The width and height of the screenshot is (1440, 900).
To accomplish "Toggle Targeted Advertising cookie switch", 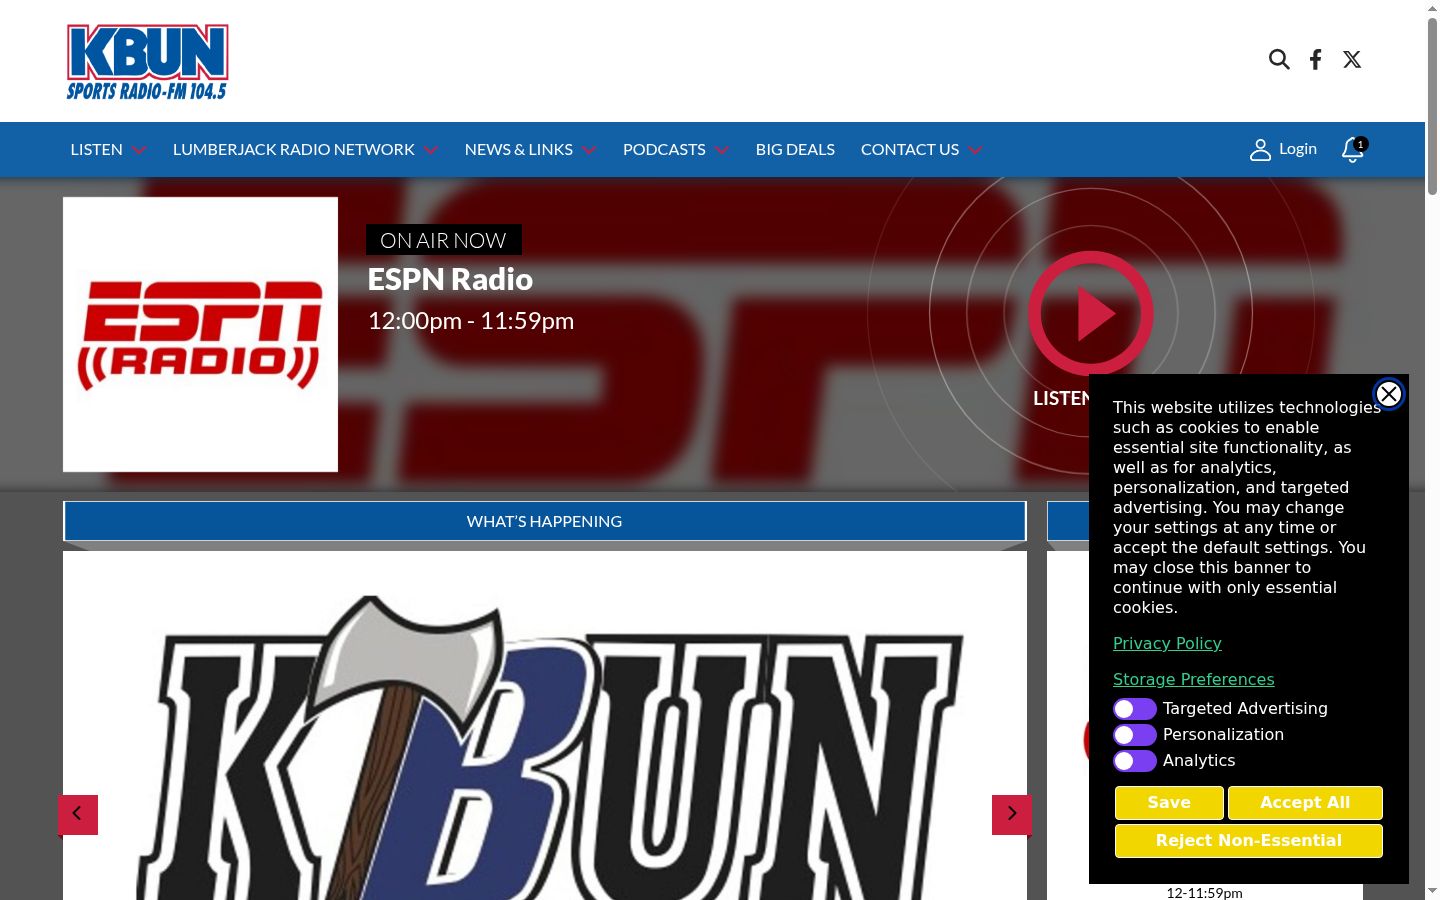I will 1135,709.
